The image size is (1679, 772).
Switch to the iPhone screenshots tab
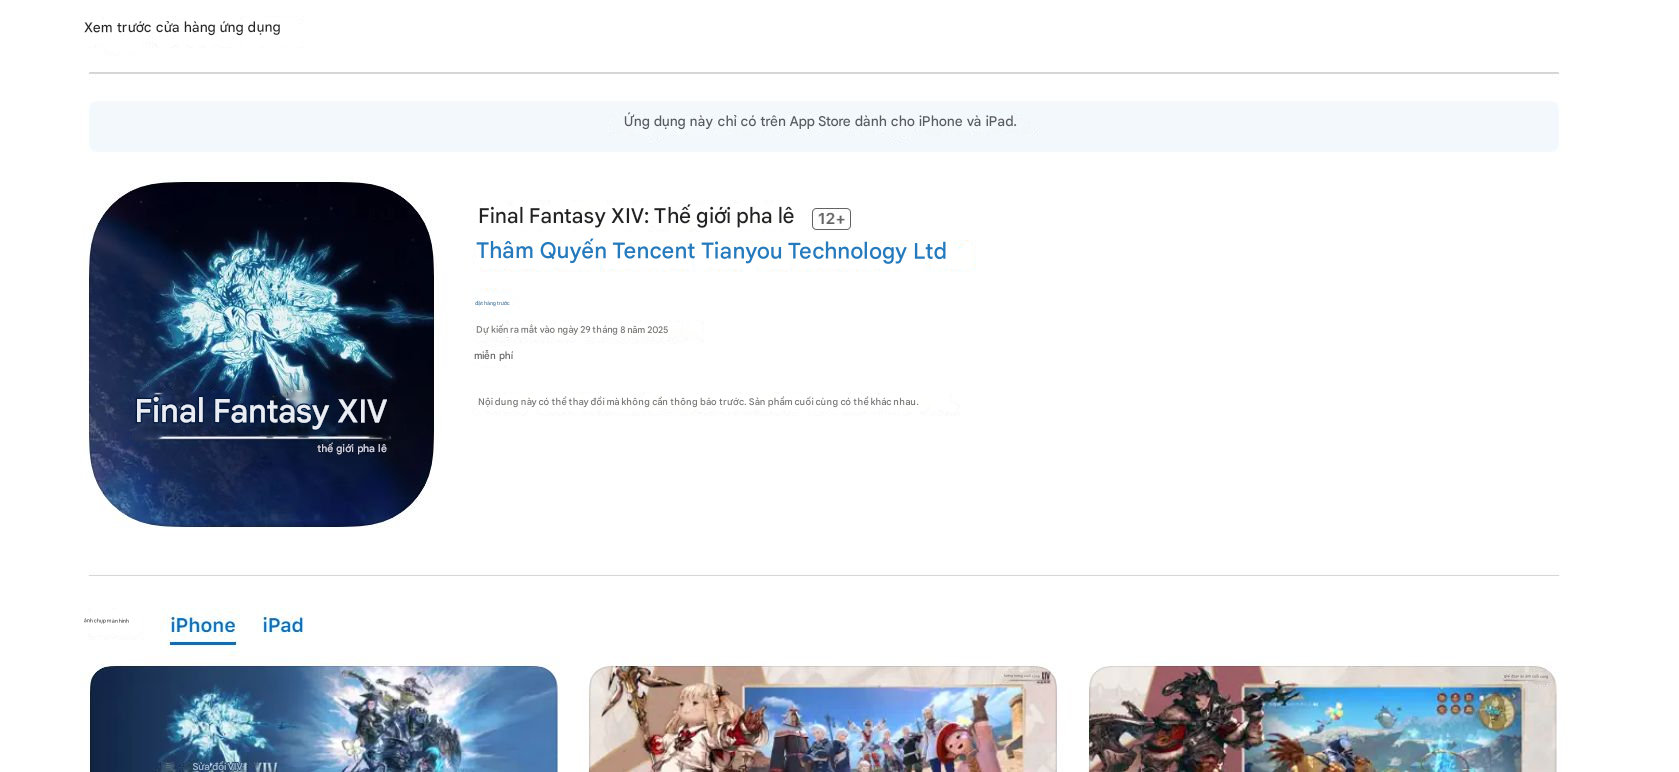point(203,626)
